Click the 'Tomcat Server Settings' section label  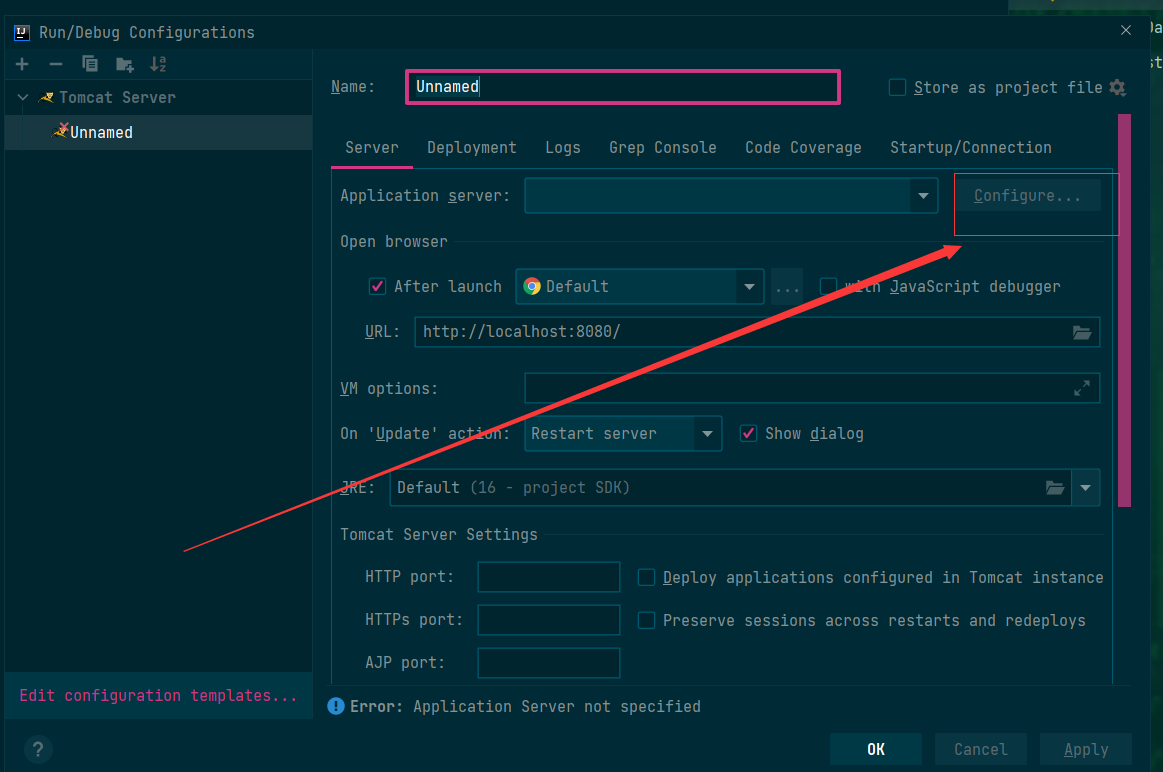[x=439, y=535]
